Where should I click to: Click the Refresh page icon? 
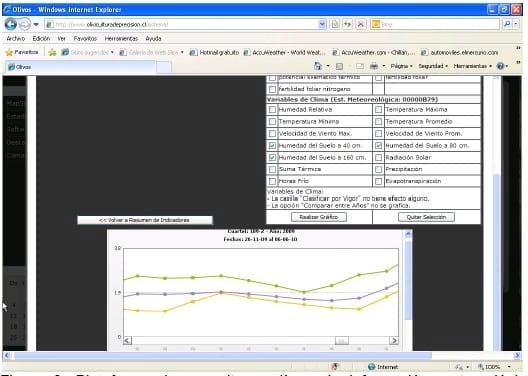[x=348, y=24]
